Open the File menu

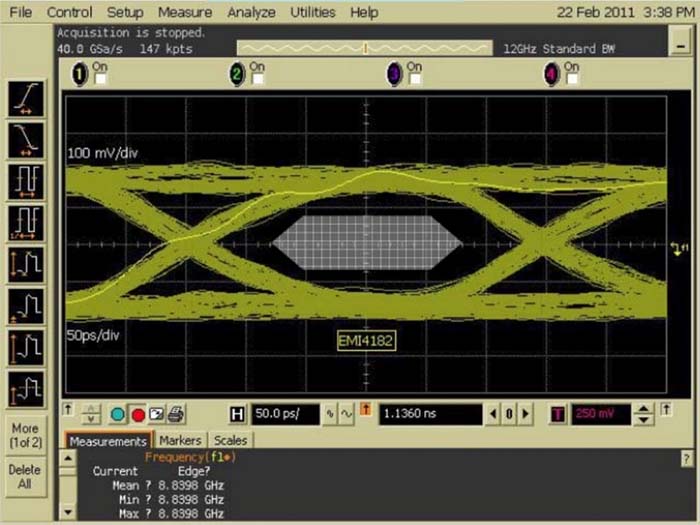pos(21,12)
